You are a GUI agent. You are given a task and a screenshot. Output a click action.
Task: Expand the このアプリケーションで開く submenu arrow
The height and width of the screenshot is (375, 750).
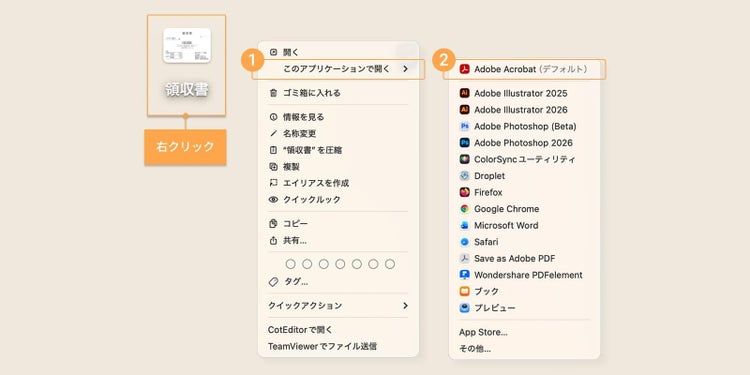[x=406, y=69]
